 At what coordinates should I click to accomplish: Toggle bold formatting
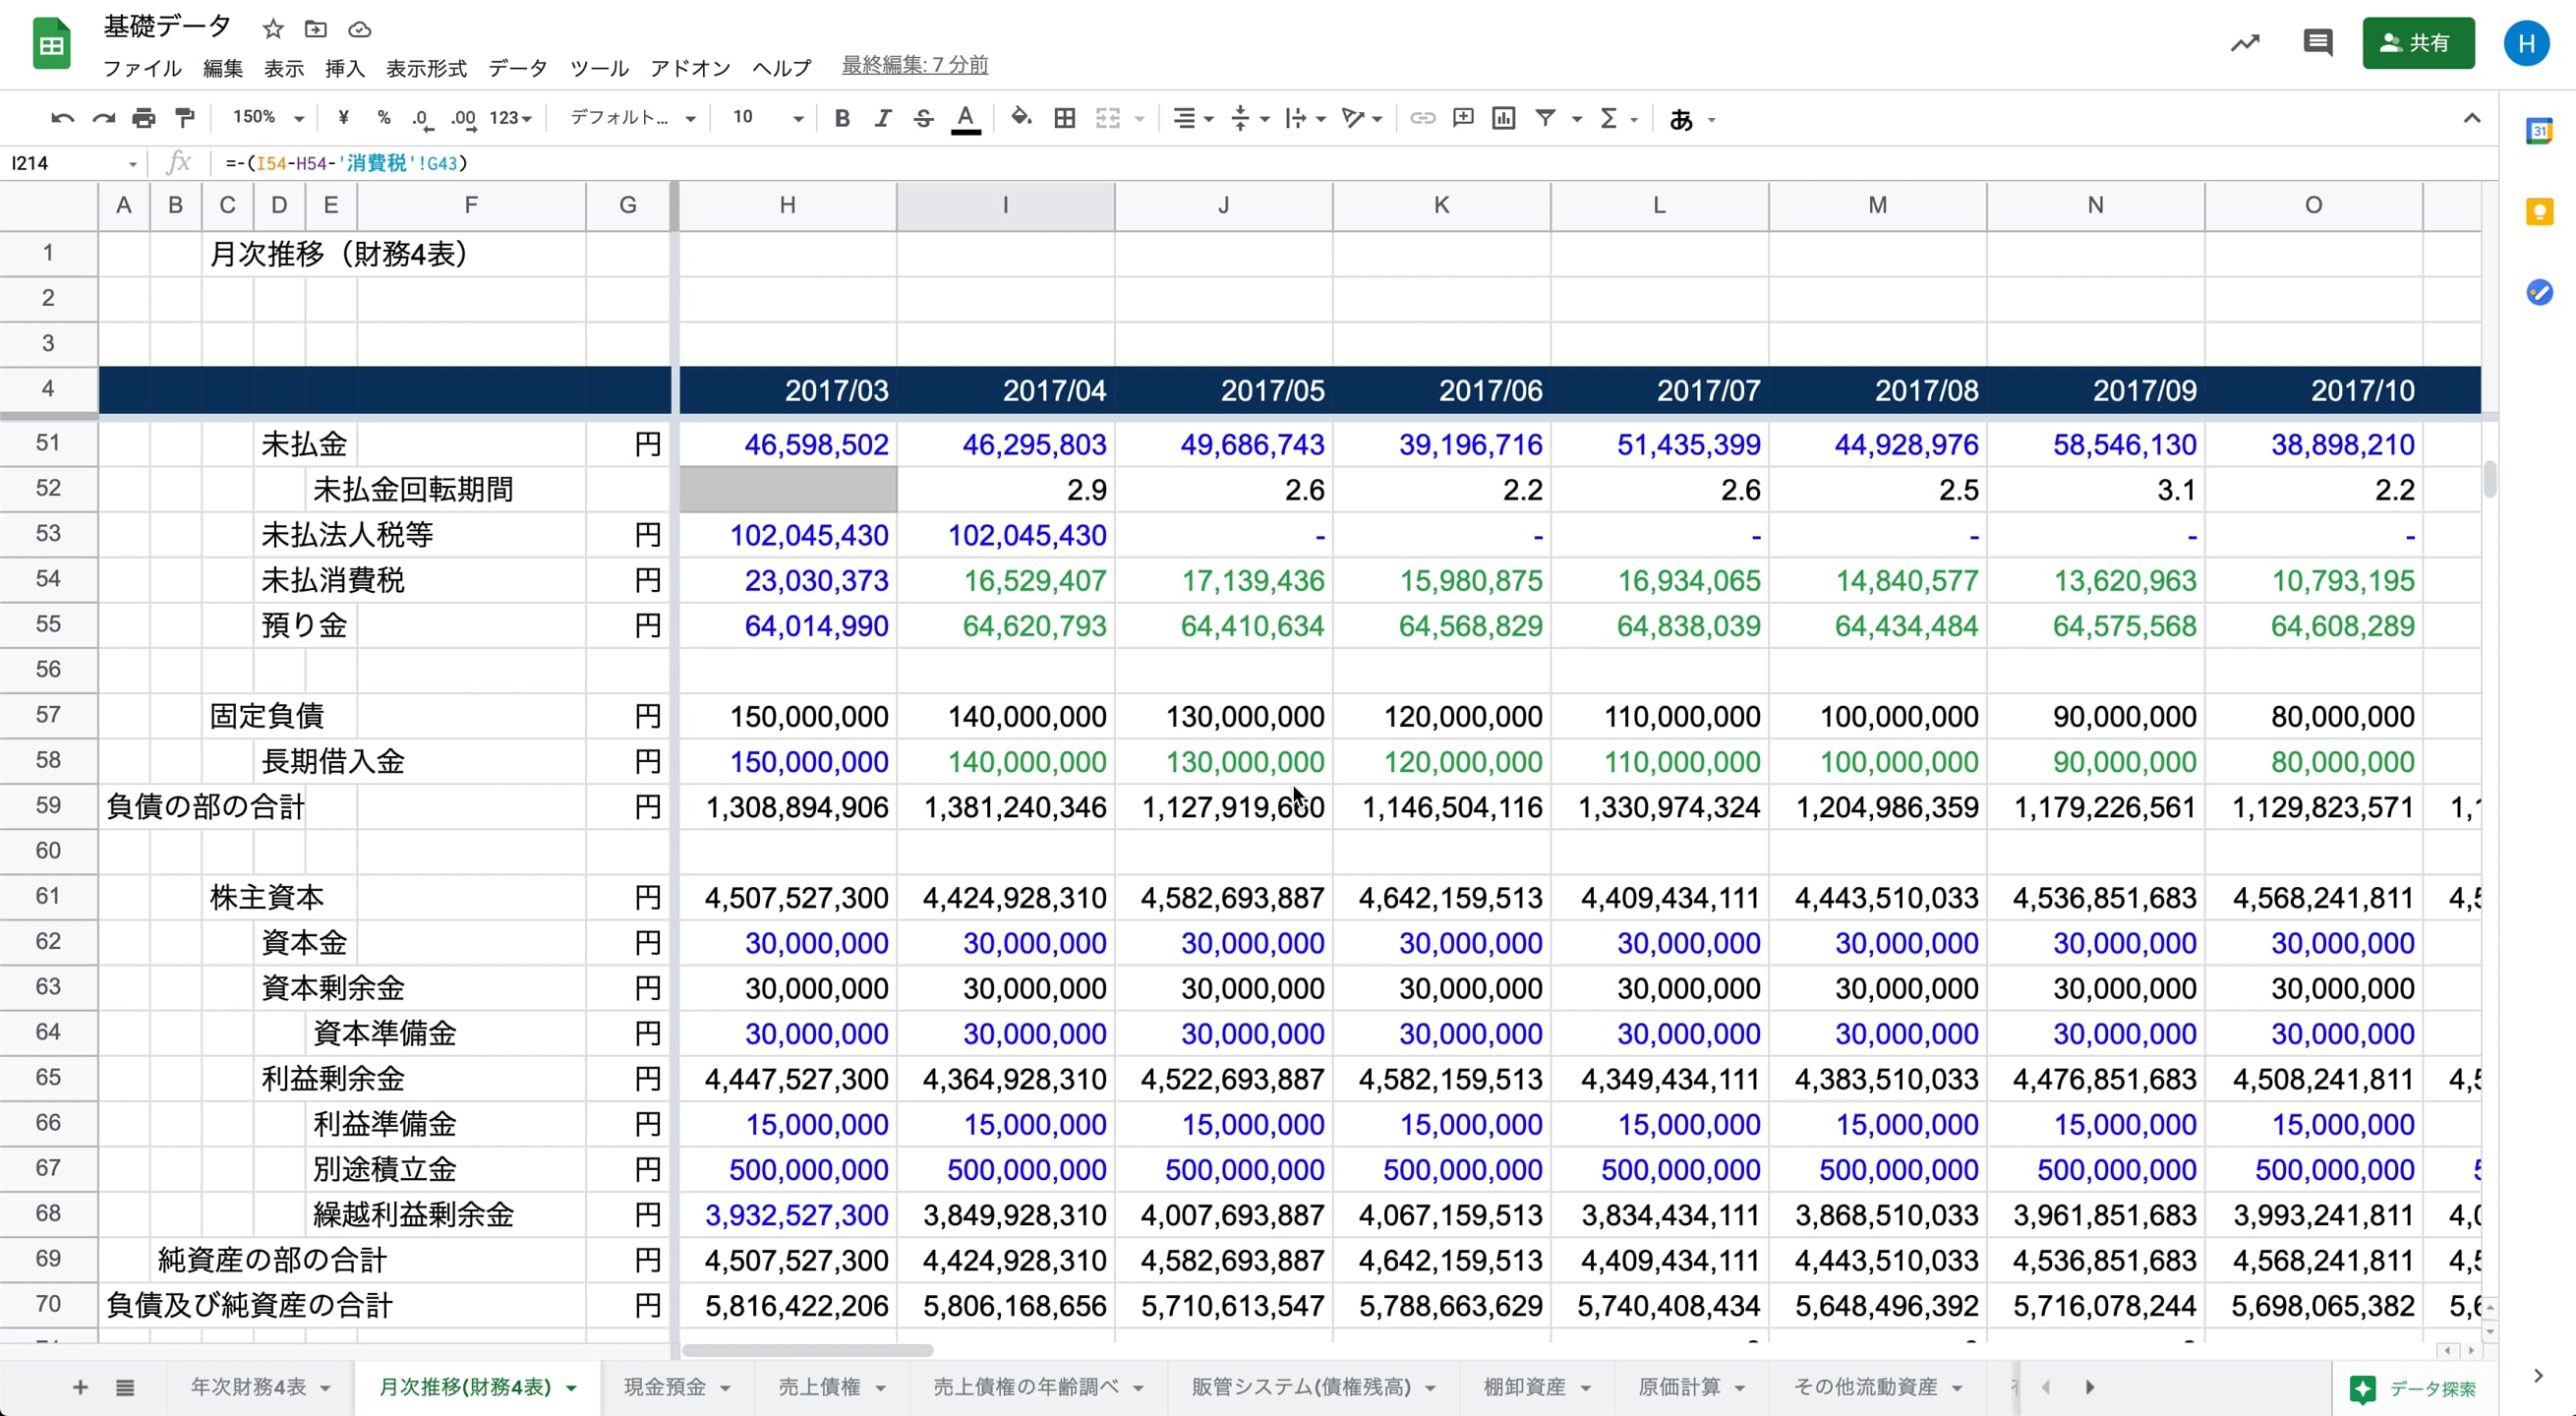click(842, 119)
